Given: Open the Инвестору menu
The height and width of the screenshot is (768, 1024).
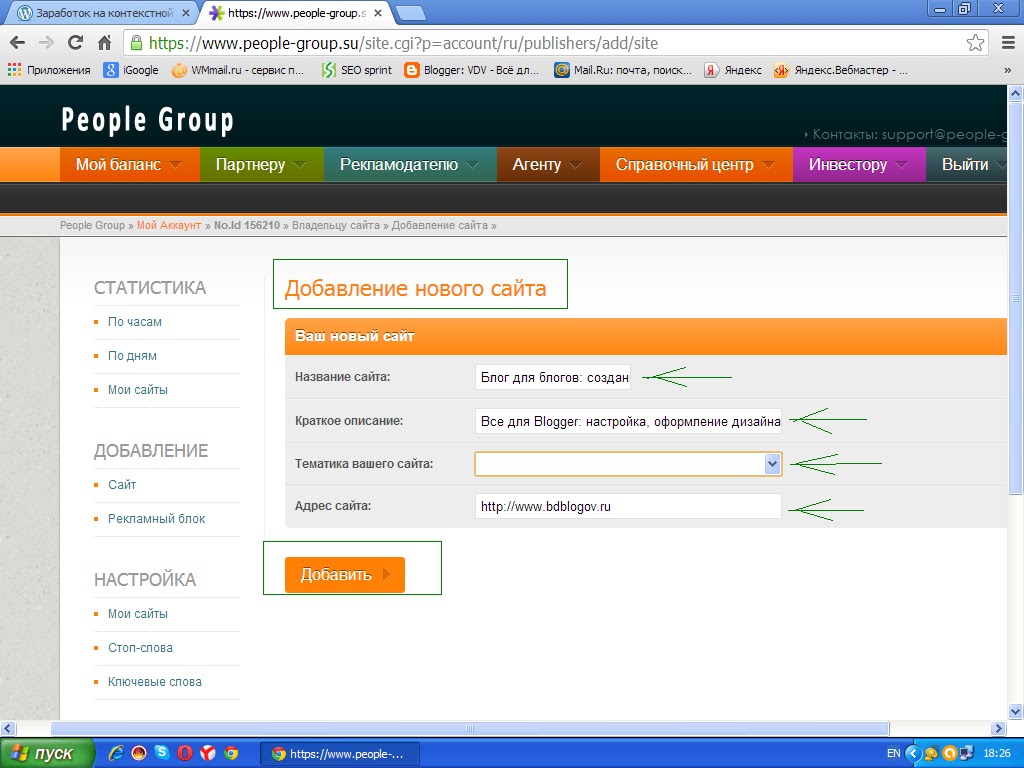Looking at the screenshot, I should [x=859, y=164].
